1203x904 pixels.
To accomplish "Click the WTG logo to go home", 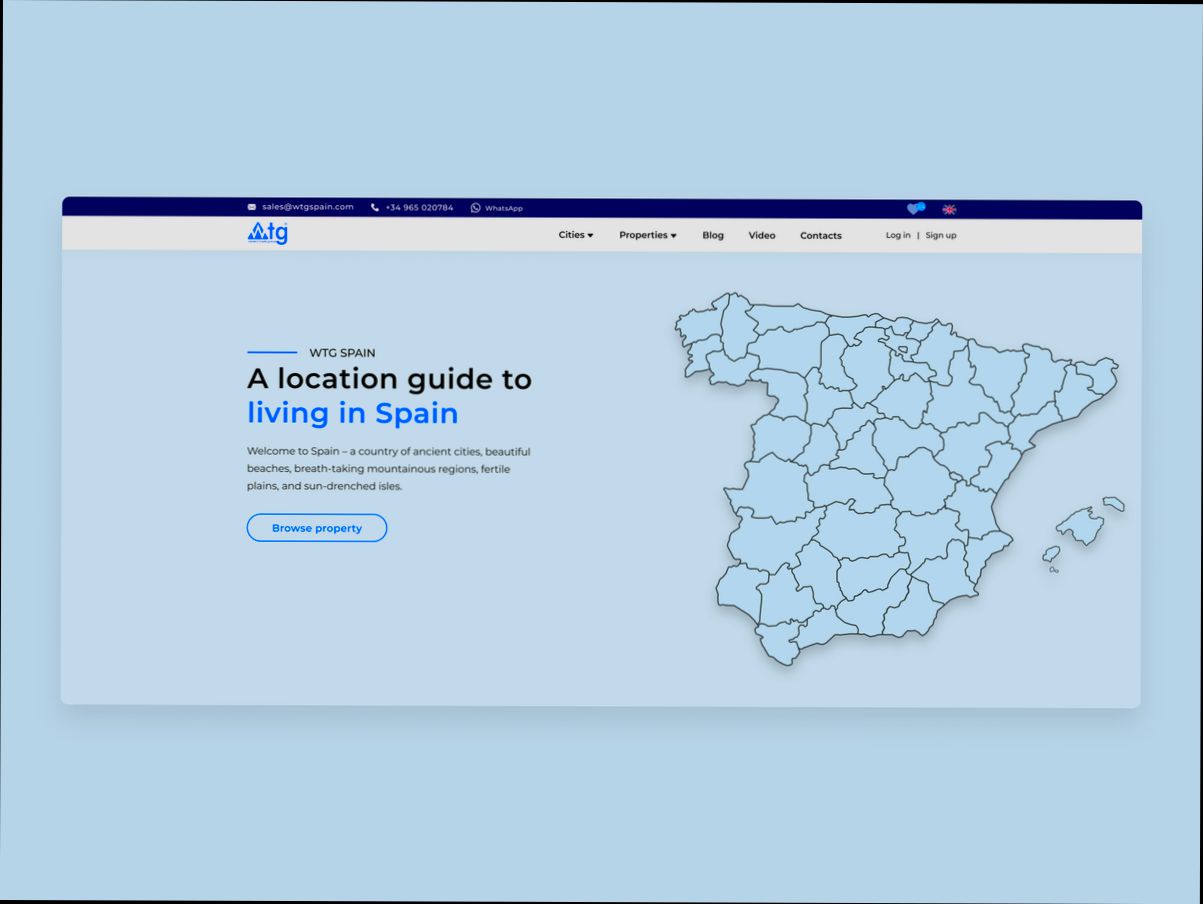I will [267, 234].
